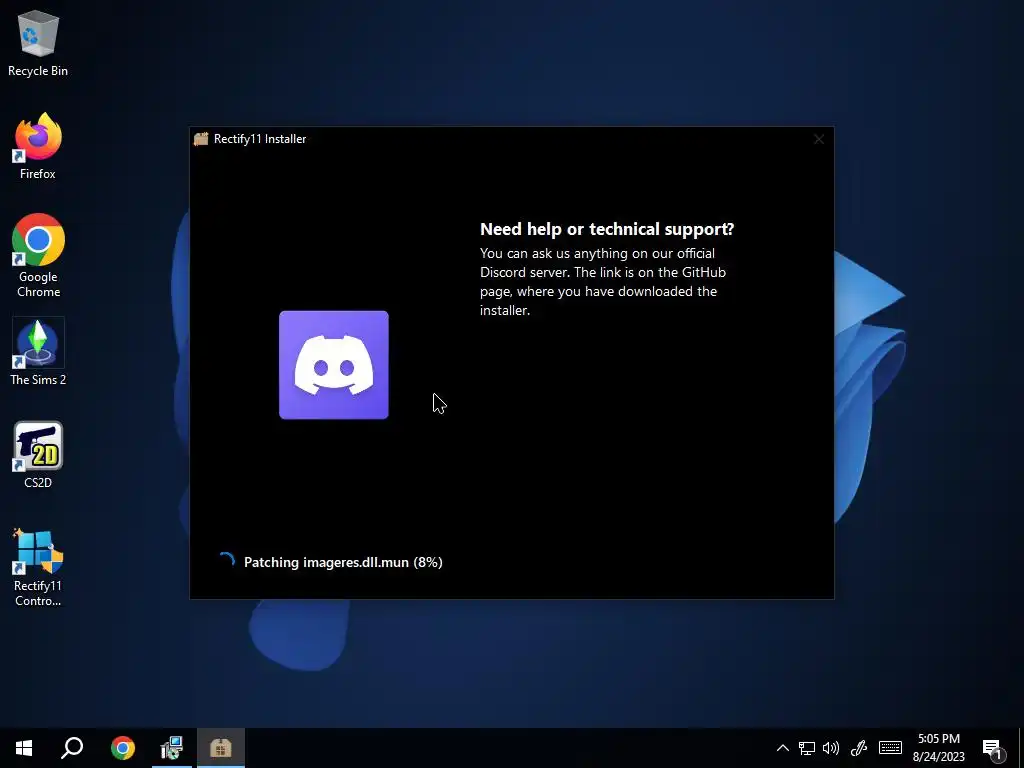
Task: Select the Google Chrome desktop shortcut
Action: point(38,256)
